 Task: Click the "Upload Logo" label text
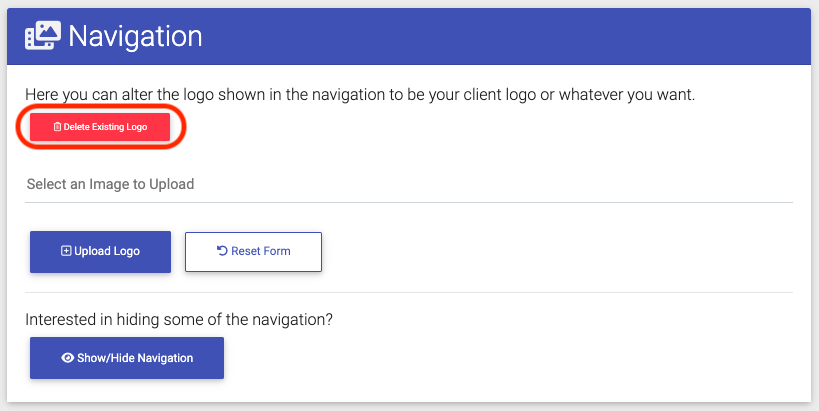107,251
